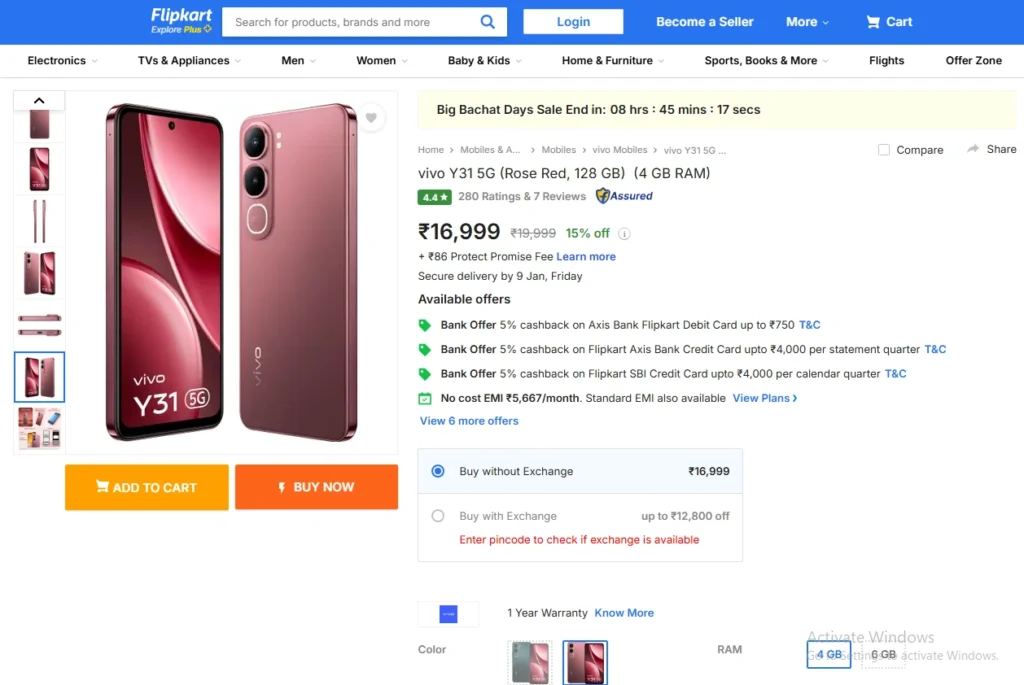1024x685 pixels.
Task: Click the Share arrow icon
Action: point(973,149)
